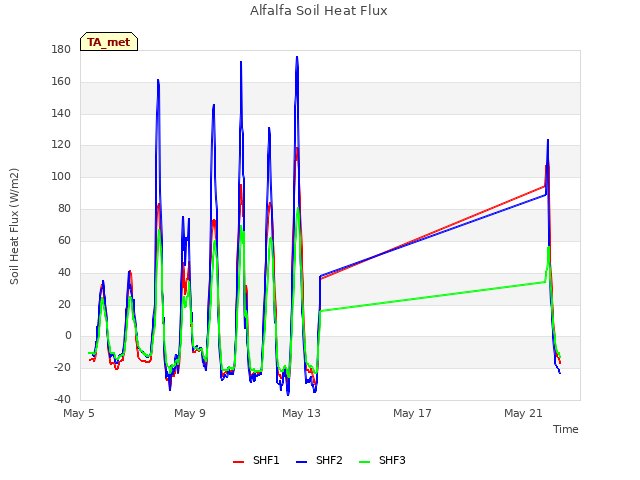This screenshot has height=480, width=640.
Task: Click the May 5 x-axis label
Action: 79,413
